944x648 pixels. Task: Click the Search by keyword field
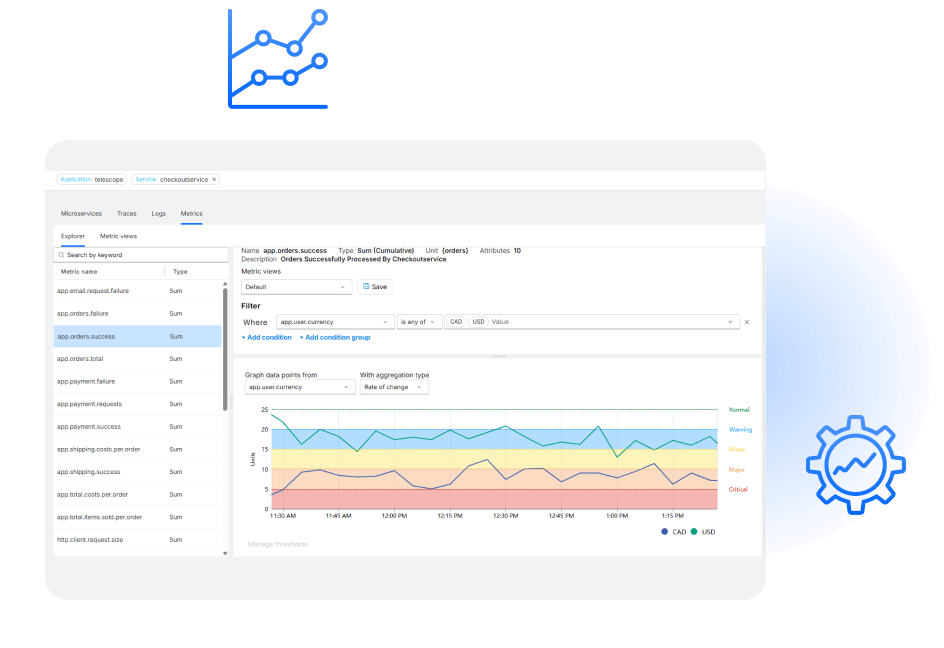pyautogui.click(x=141, y=255)
